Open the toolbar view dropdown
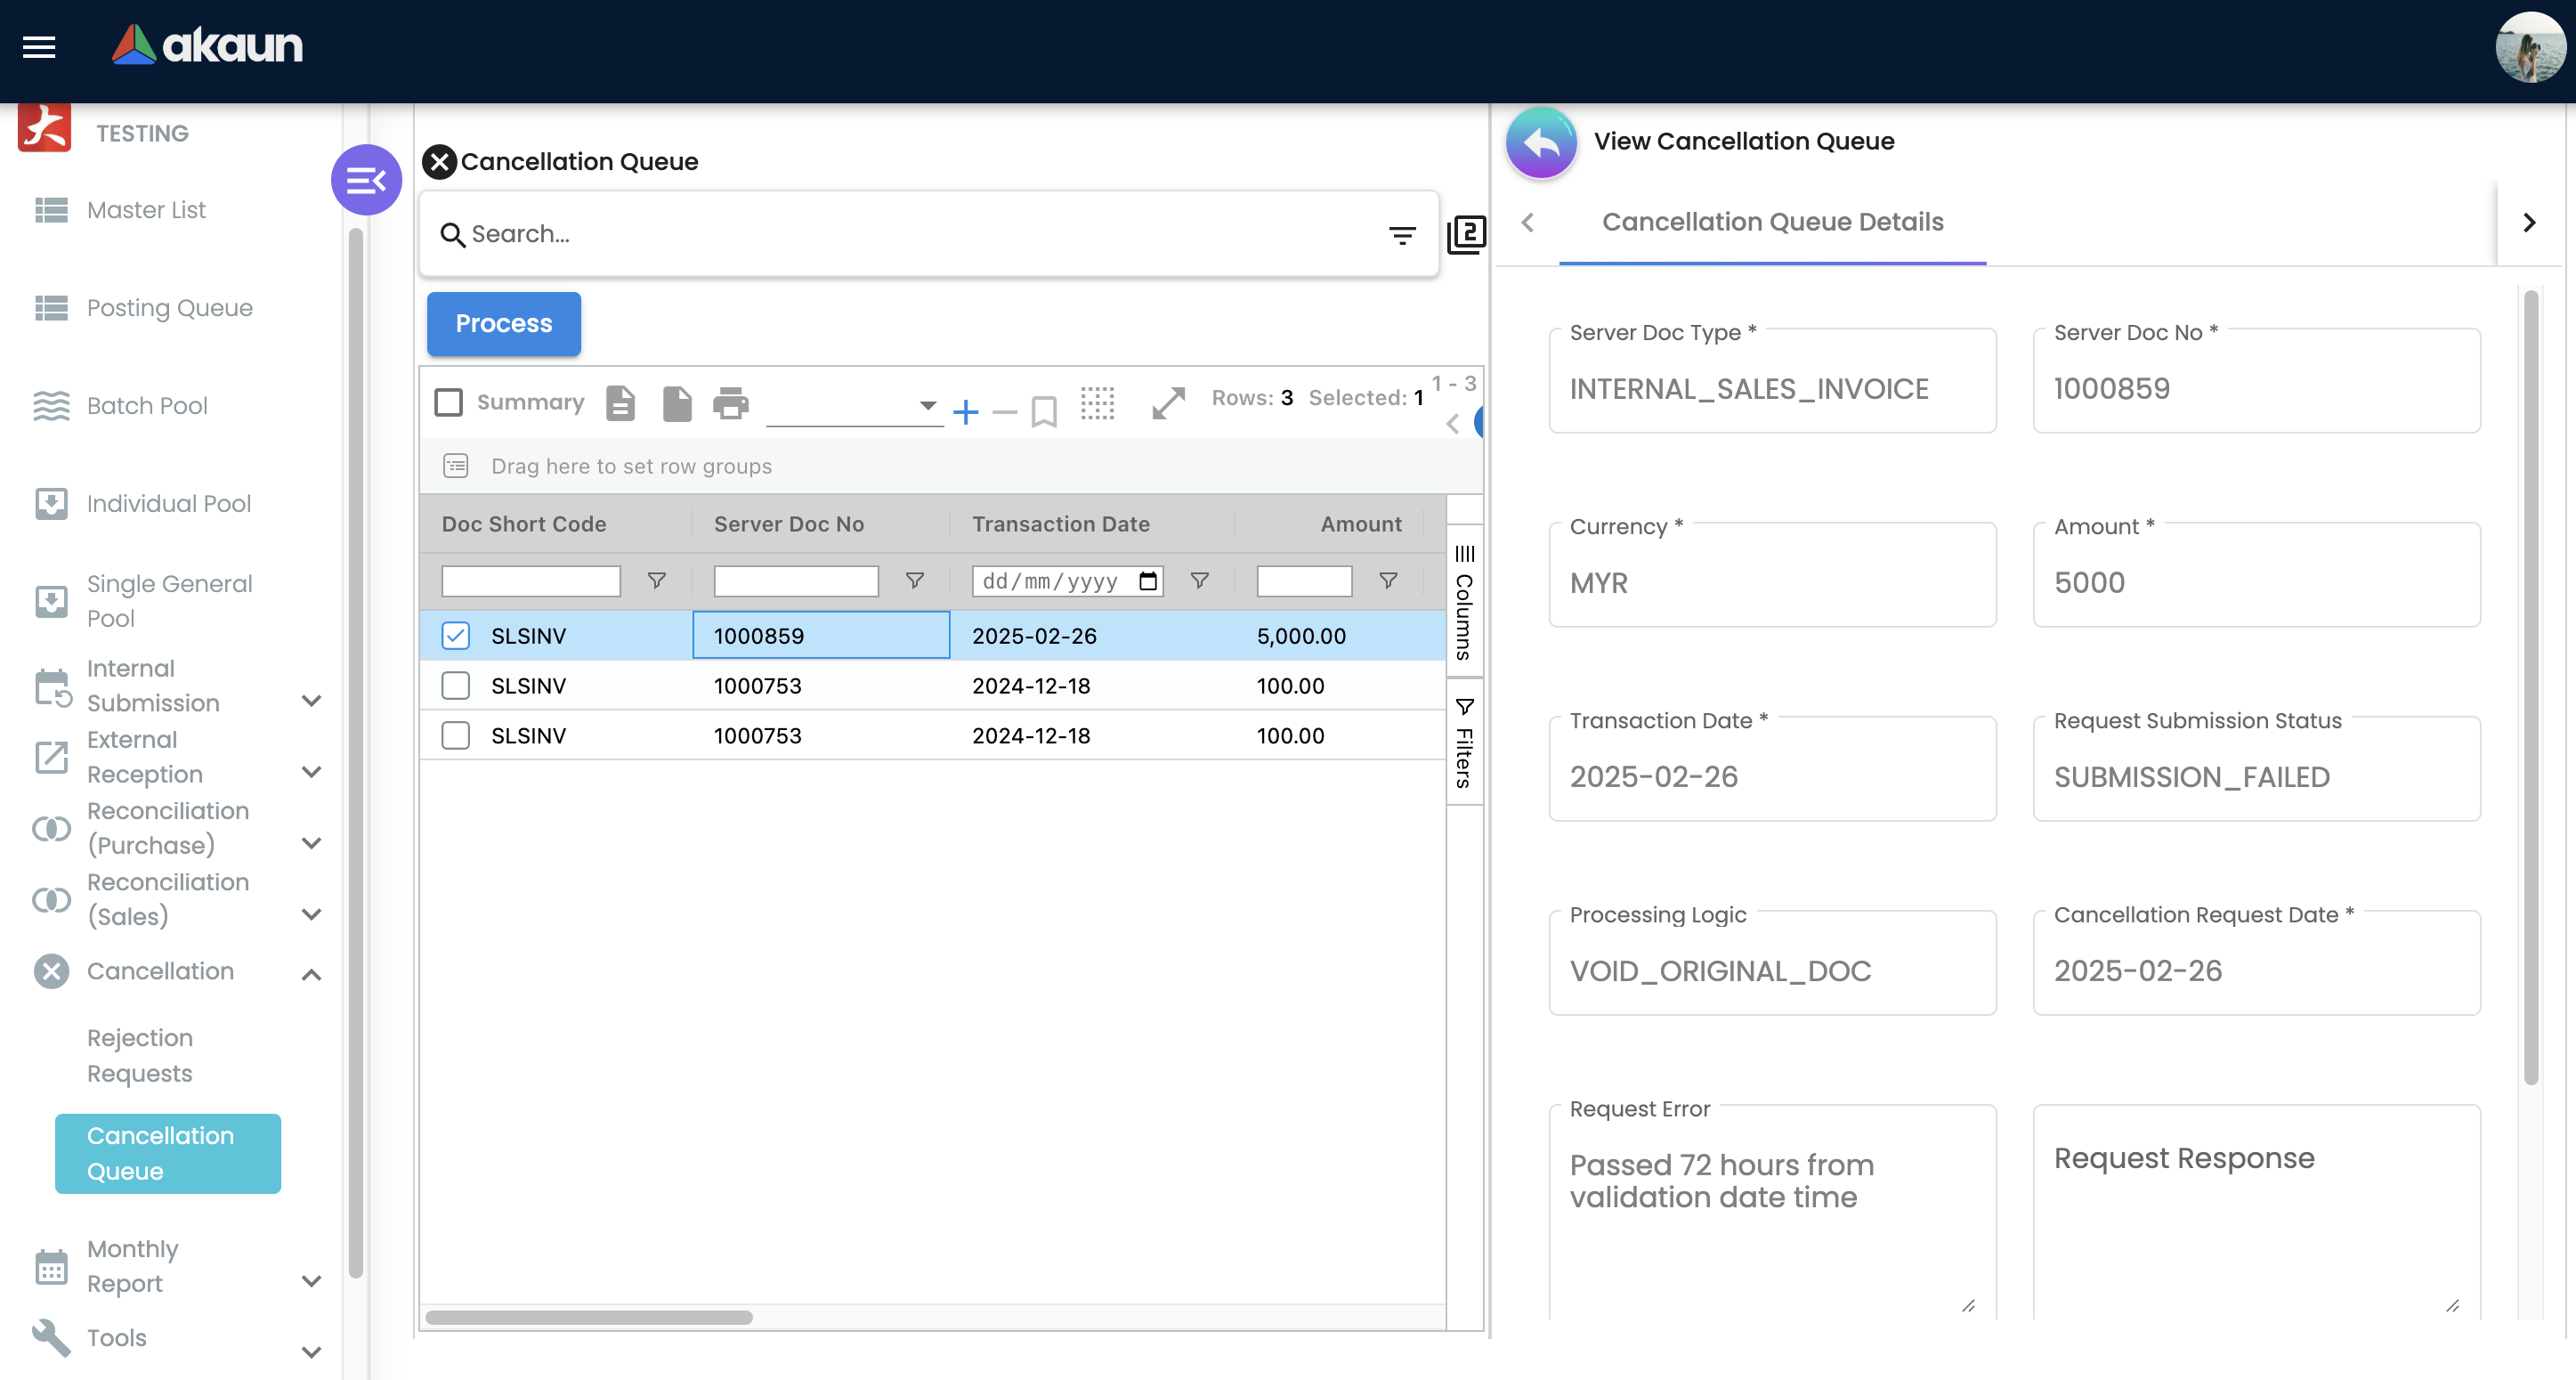Screen dimensions: 2576x1380 pyautogui.click(x=854, y=405)
